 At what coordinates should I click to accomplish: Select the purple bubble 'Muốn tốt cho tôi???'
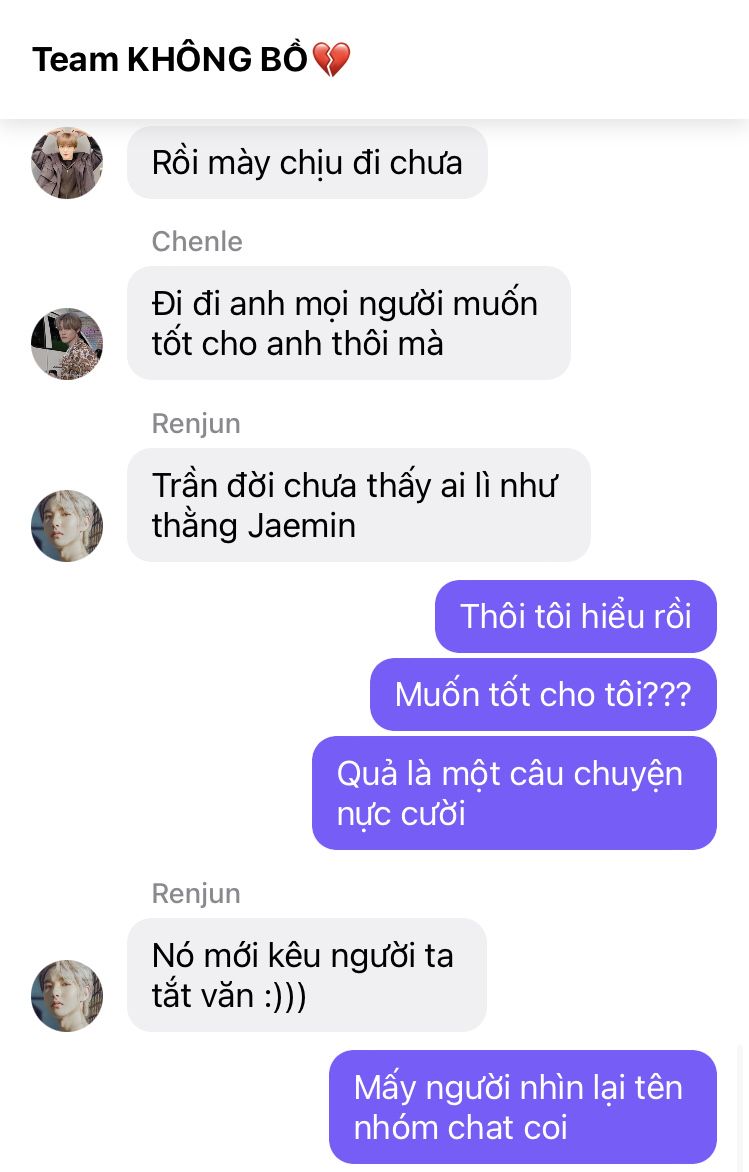[x=543, y=694]
